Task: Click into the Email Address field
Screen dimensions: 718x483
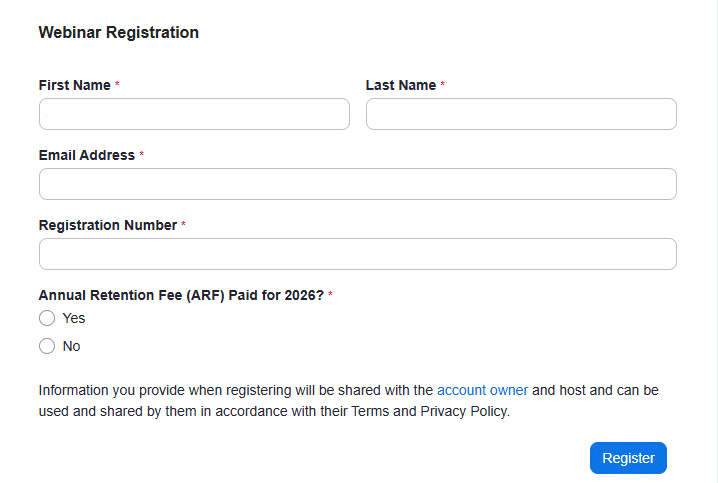Action: click(x=357, y=184)
